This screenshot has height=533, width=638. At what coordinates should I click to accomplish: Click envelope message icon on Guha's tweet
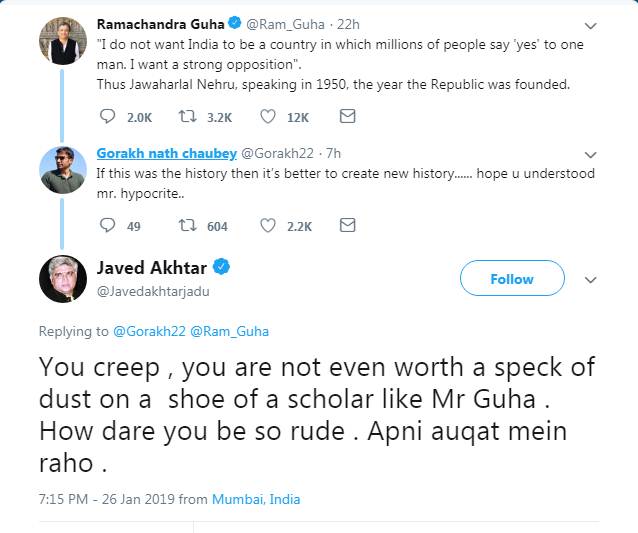tap(347, 117)
